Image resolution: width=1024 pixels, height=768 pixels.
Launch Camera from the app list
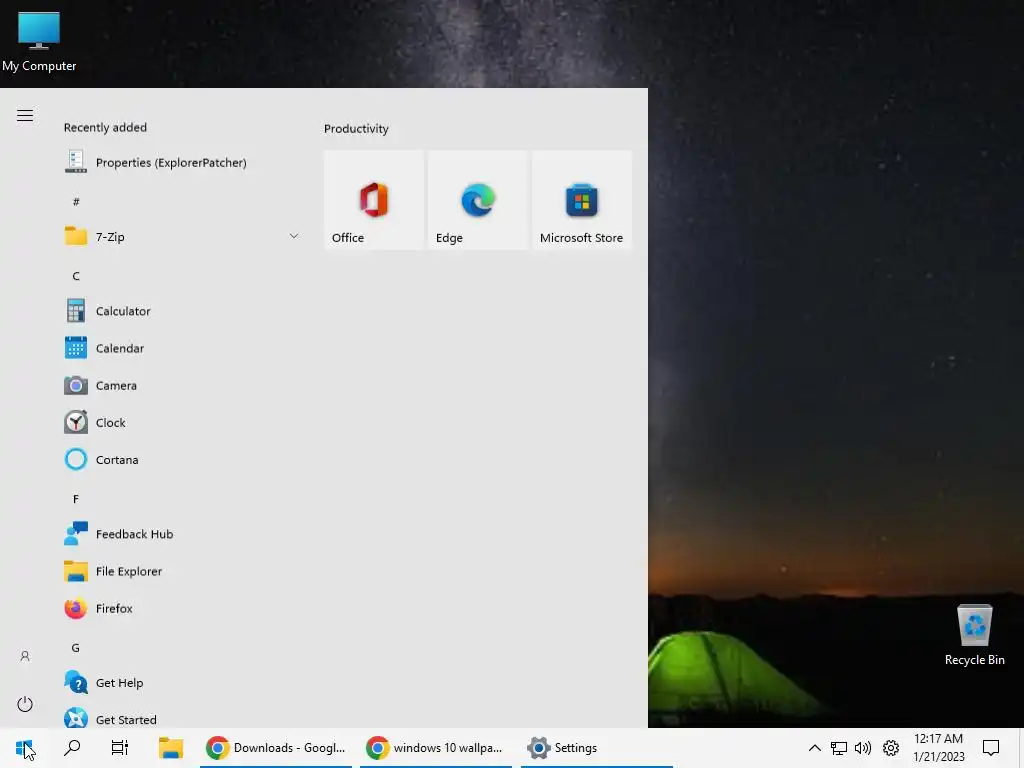pyautogui.click(x=183, y=385)
